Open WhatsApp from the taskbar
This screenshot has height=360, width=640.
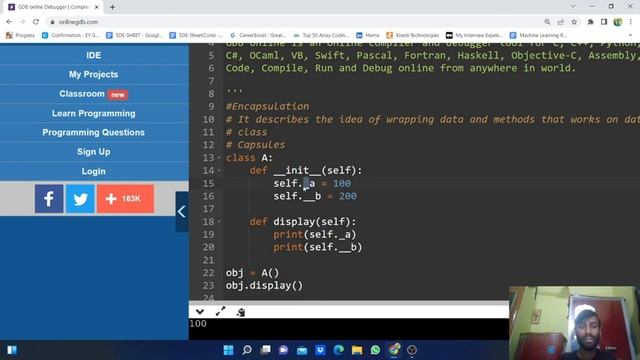(376, 350)
